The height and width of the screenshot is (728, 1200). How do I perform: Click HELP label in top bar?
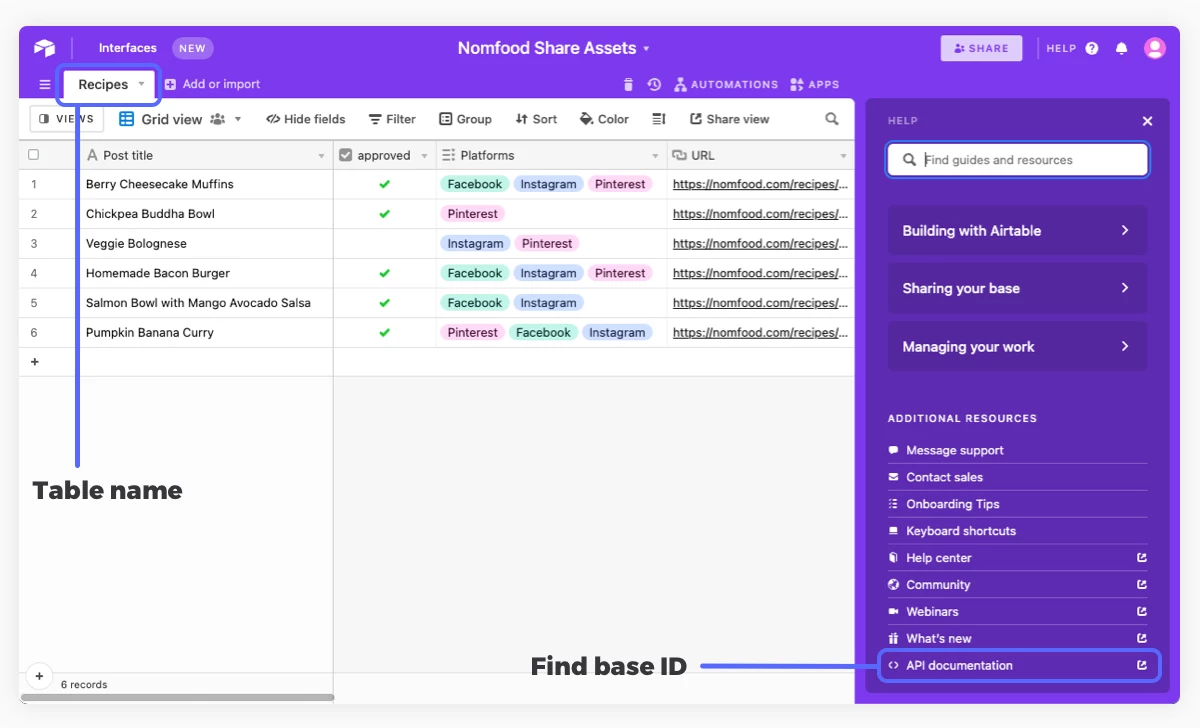pos(1061,48)
